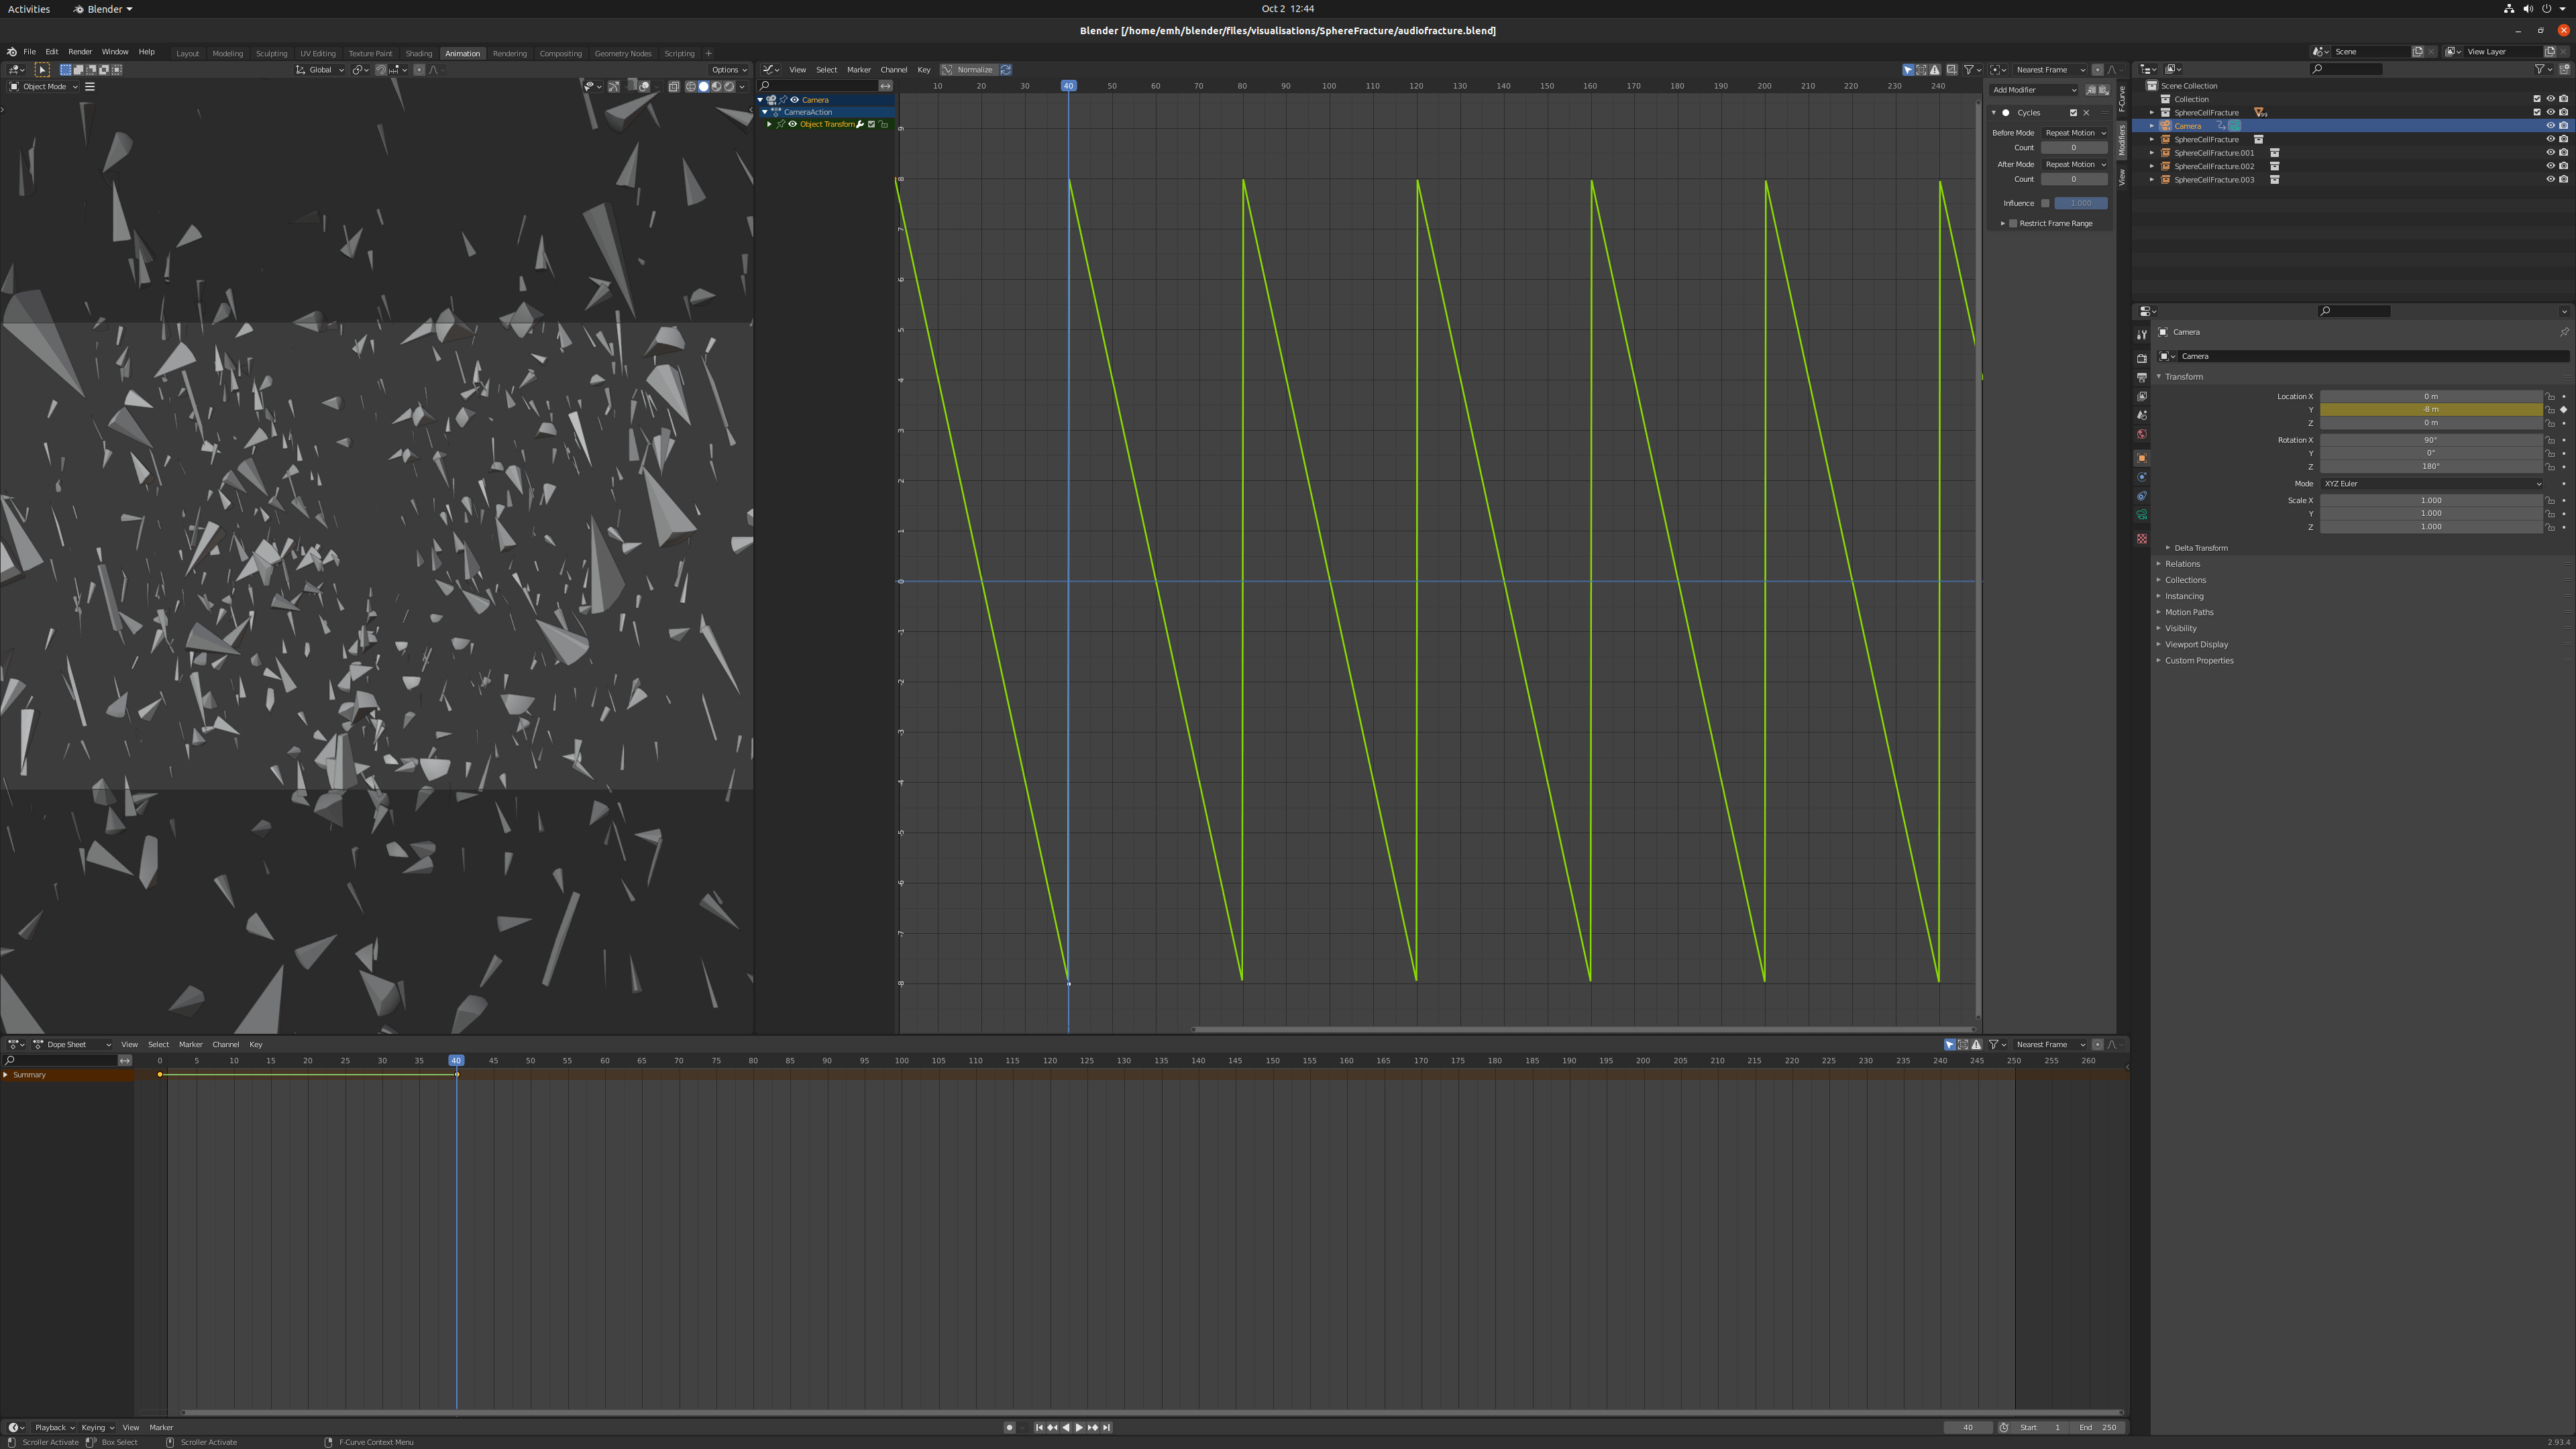This screenshot has width=2576, height=1449.
Task: Toggle lock icon for Location X
Action: point(2551,396)
